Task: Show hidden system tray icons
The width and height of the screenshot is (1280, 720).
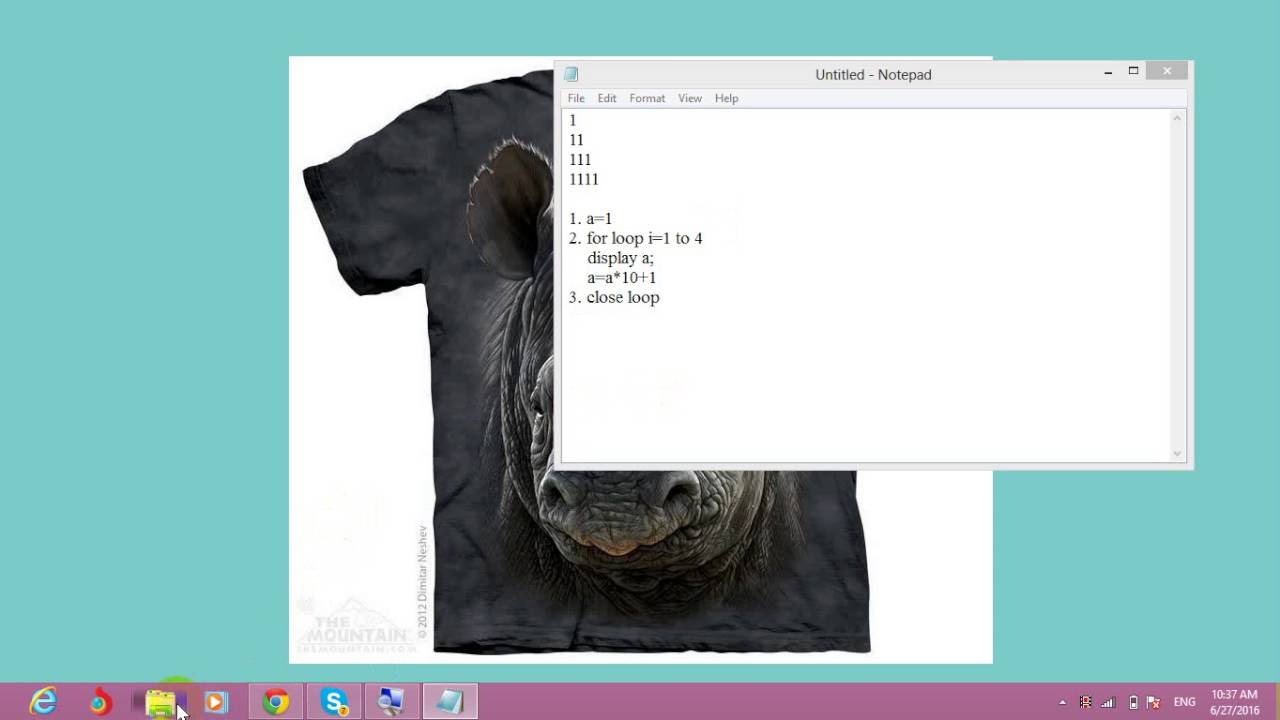Action: (x=1062, y=702)
